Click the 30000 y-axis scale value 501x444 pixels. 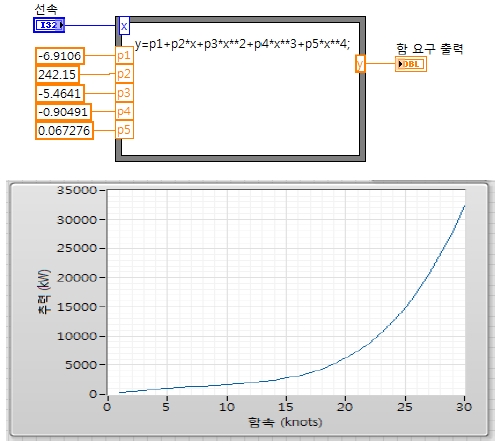[77, 220]
